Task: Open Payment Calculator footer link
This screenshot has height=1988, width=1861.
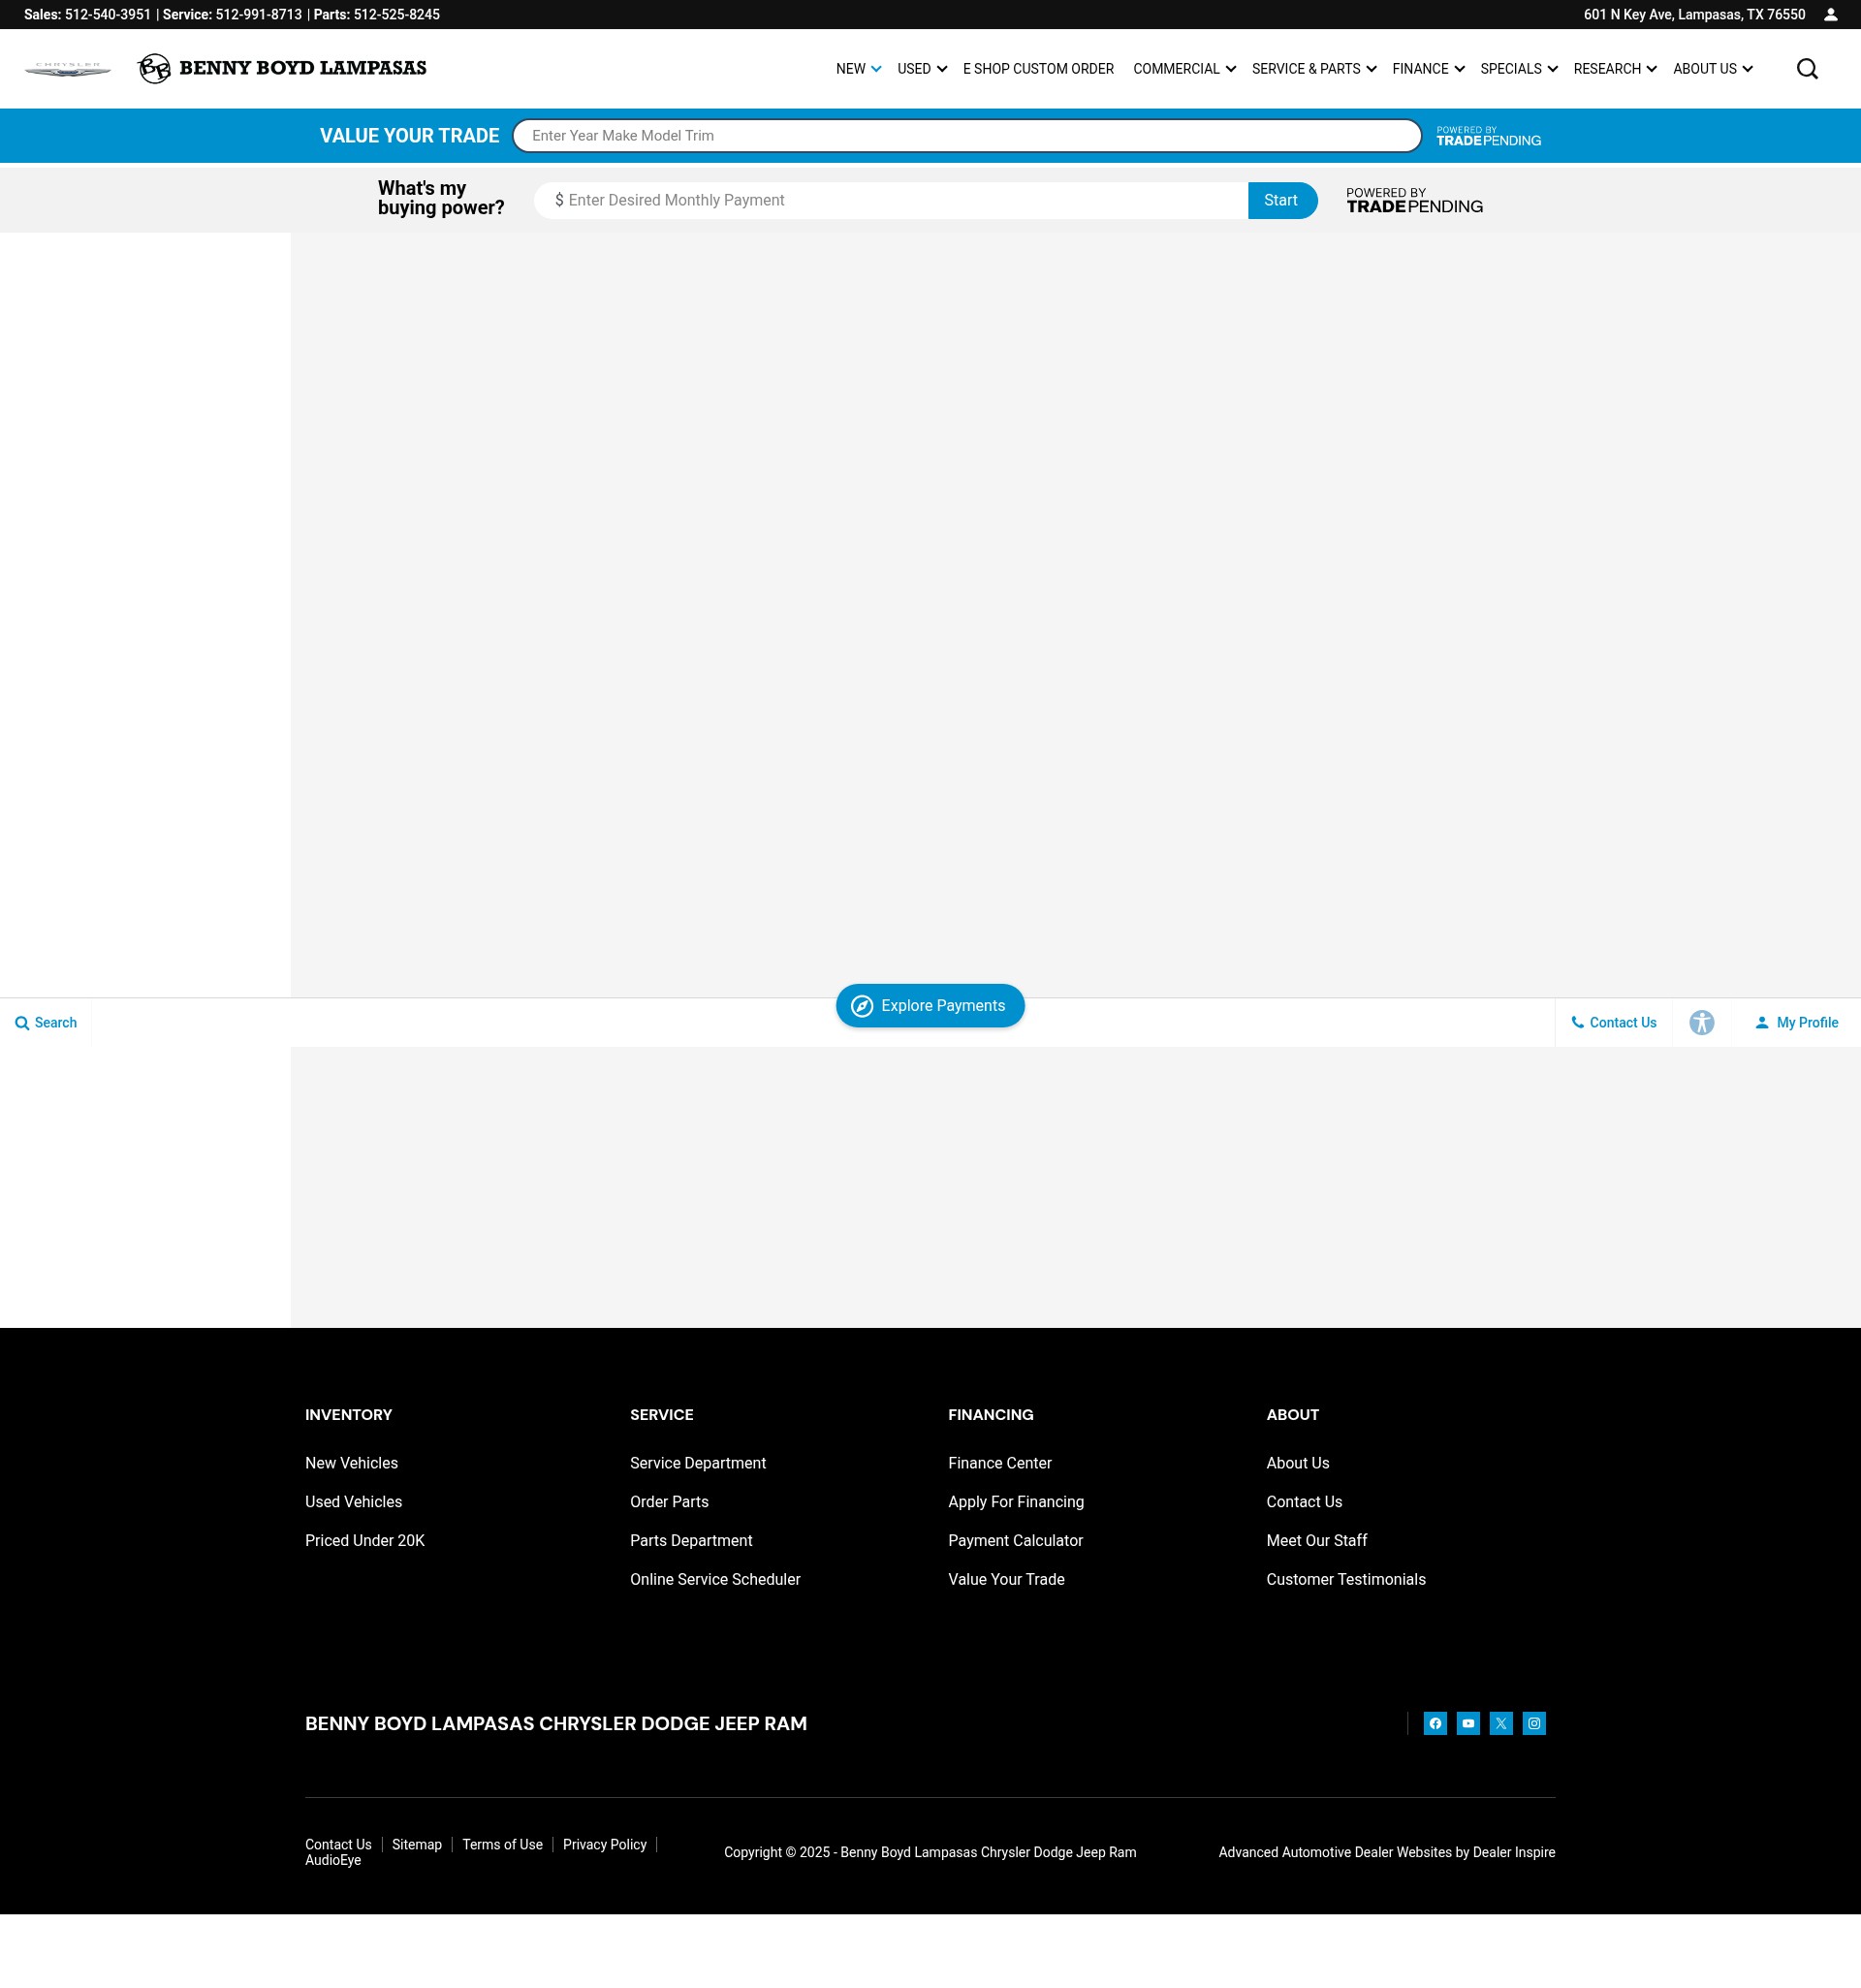Action: point(1015,1541)
